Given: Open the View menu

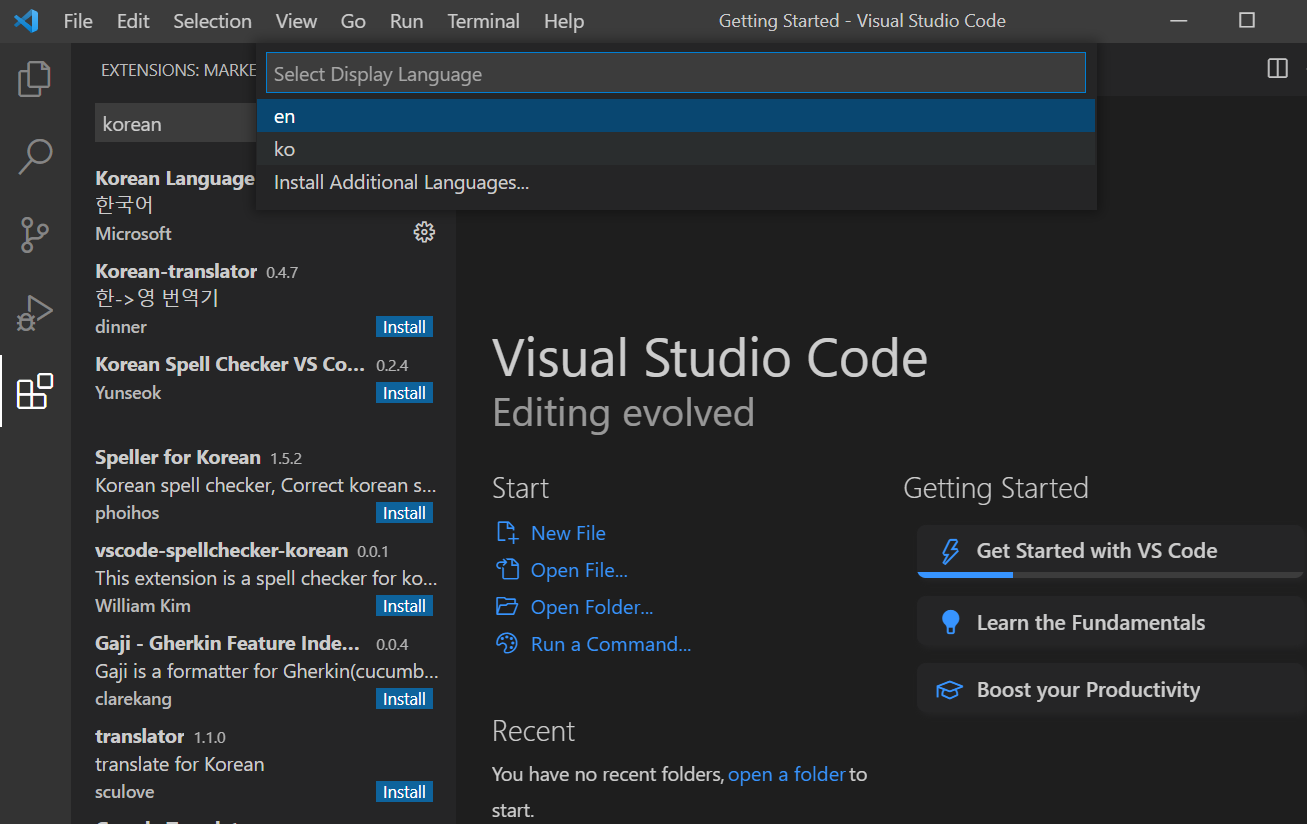Looking at the screenshot, I should pos(296,21).
